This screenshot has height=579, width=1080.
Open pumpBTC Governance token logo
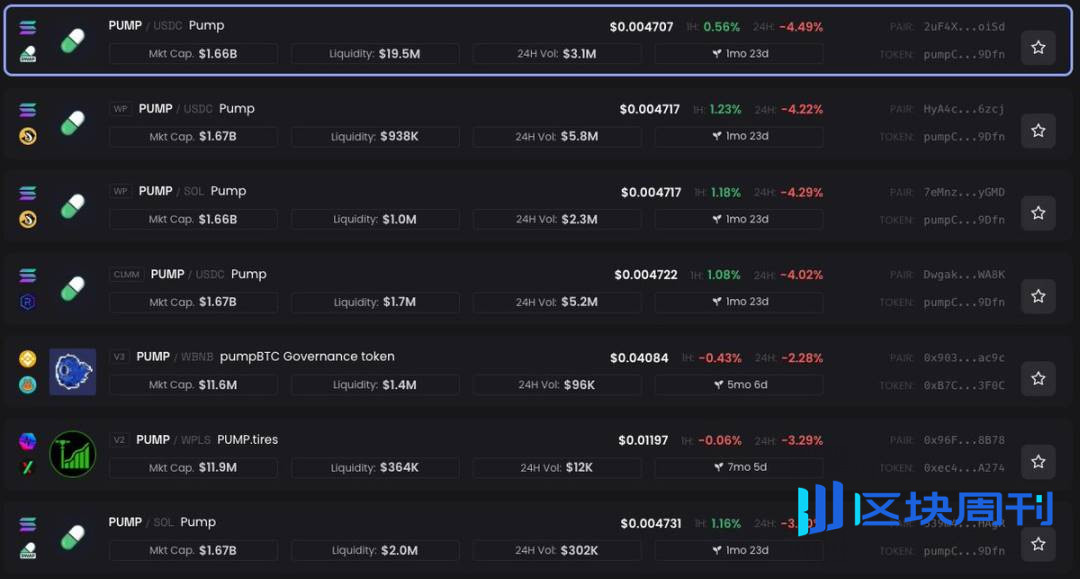[x=72, y=372]
